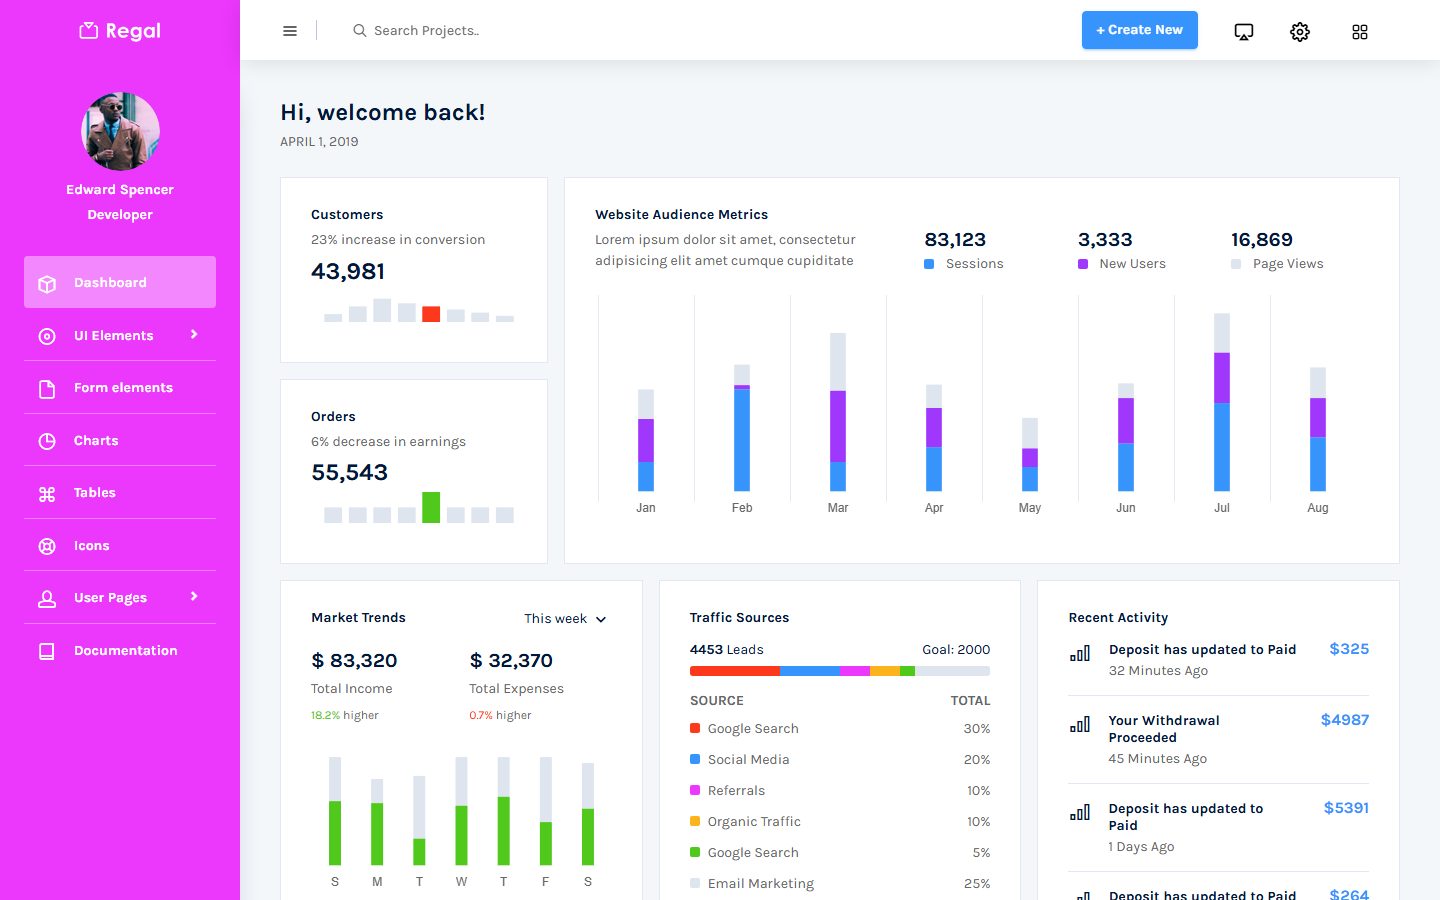
Task: Click the Icons lifebuoy icon
Action: point(47,546)
